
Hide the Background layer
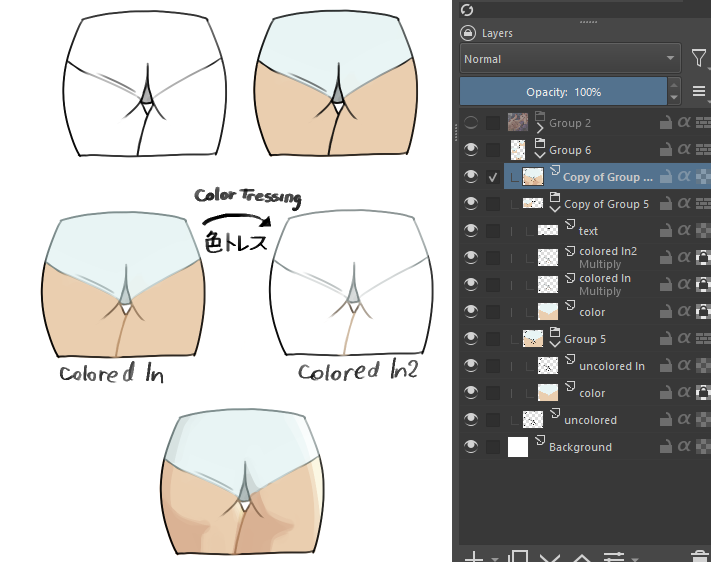[x=471, y=446]
